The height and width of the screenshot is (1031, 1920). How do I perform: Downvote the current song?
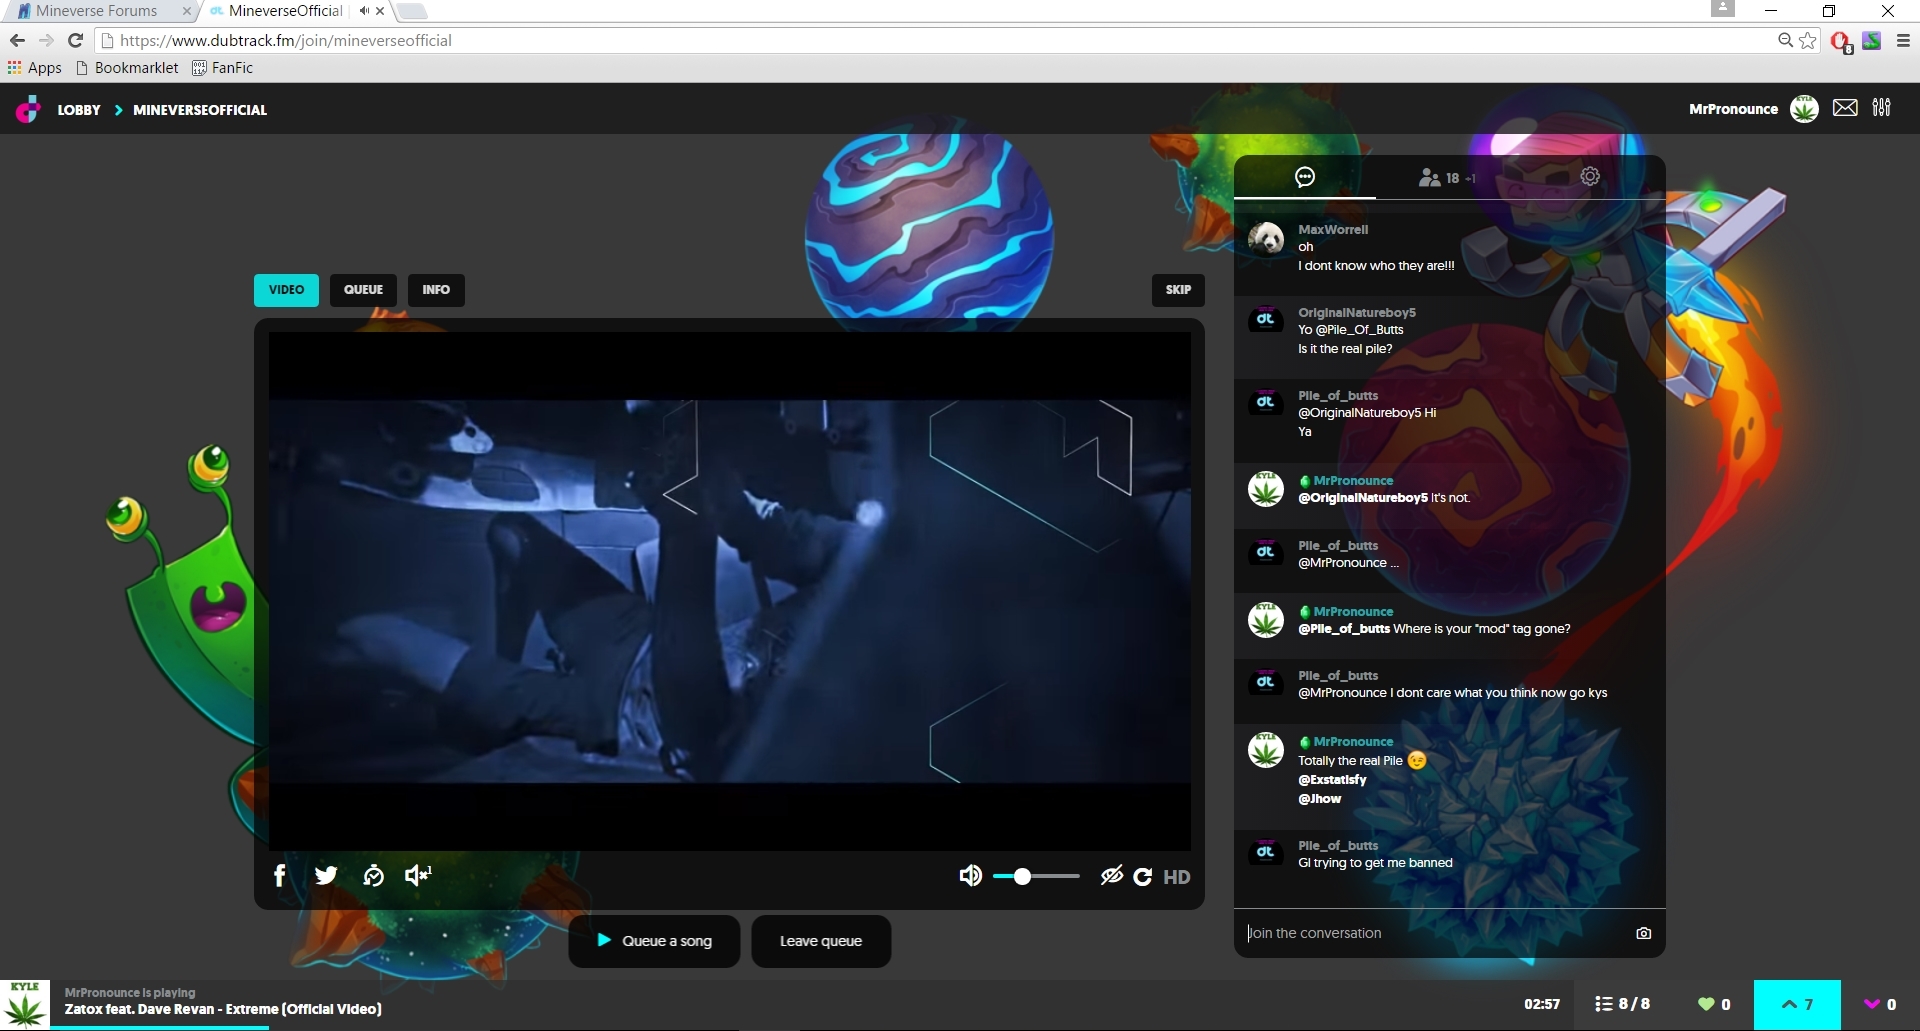tap(1880, 1005)
